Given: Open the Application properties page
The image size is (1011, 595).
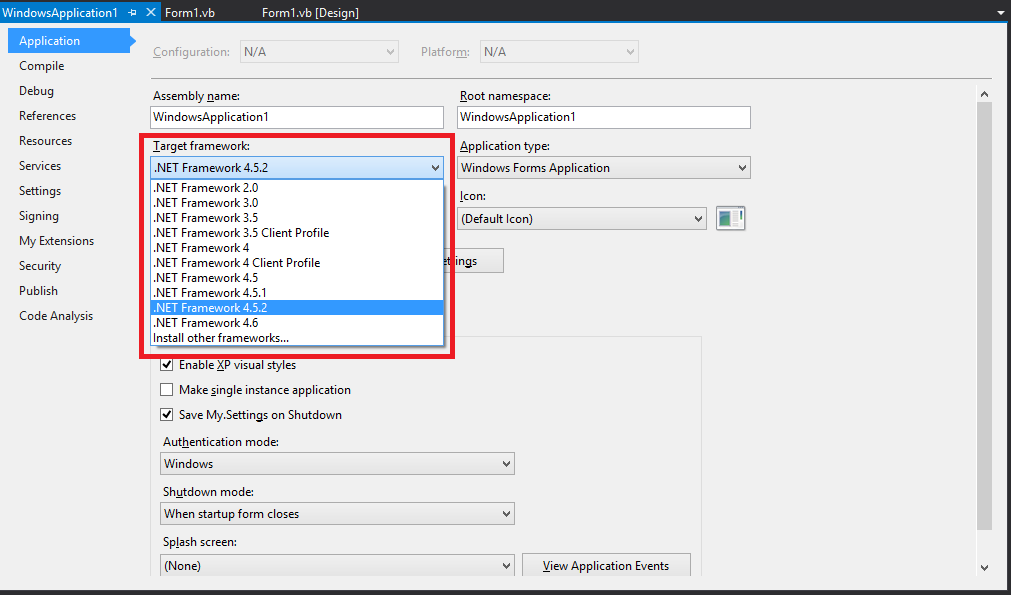Looking at the screenshot, I should [68, 41].
